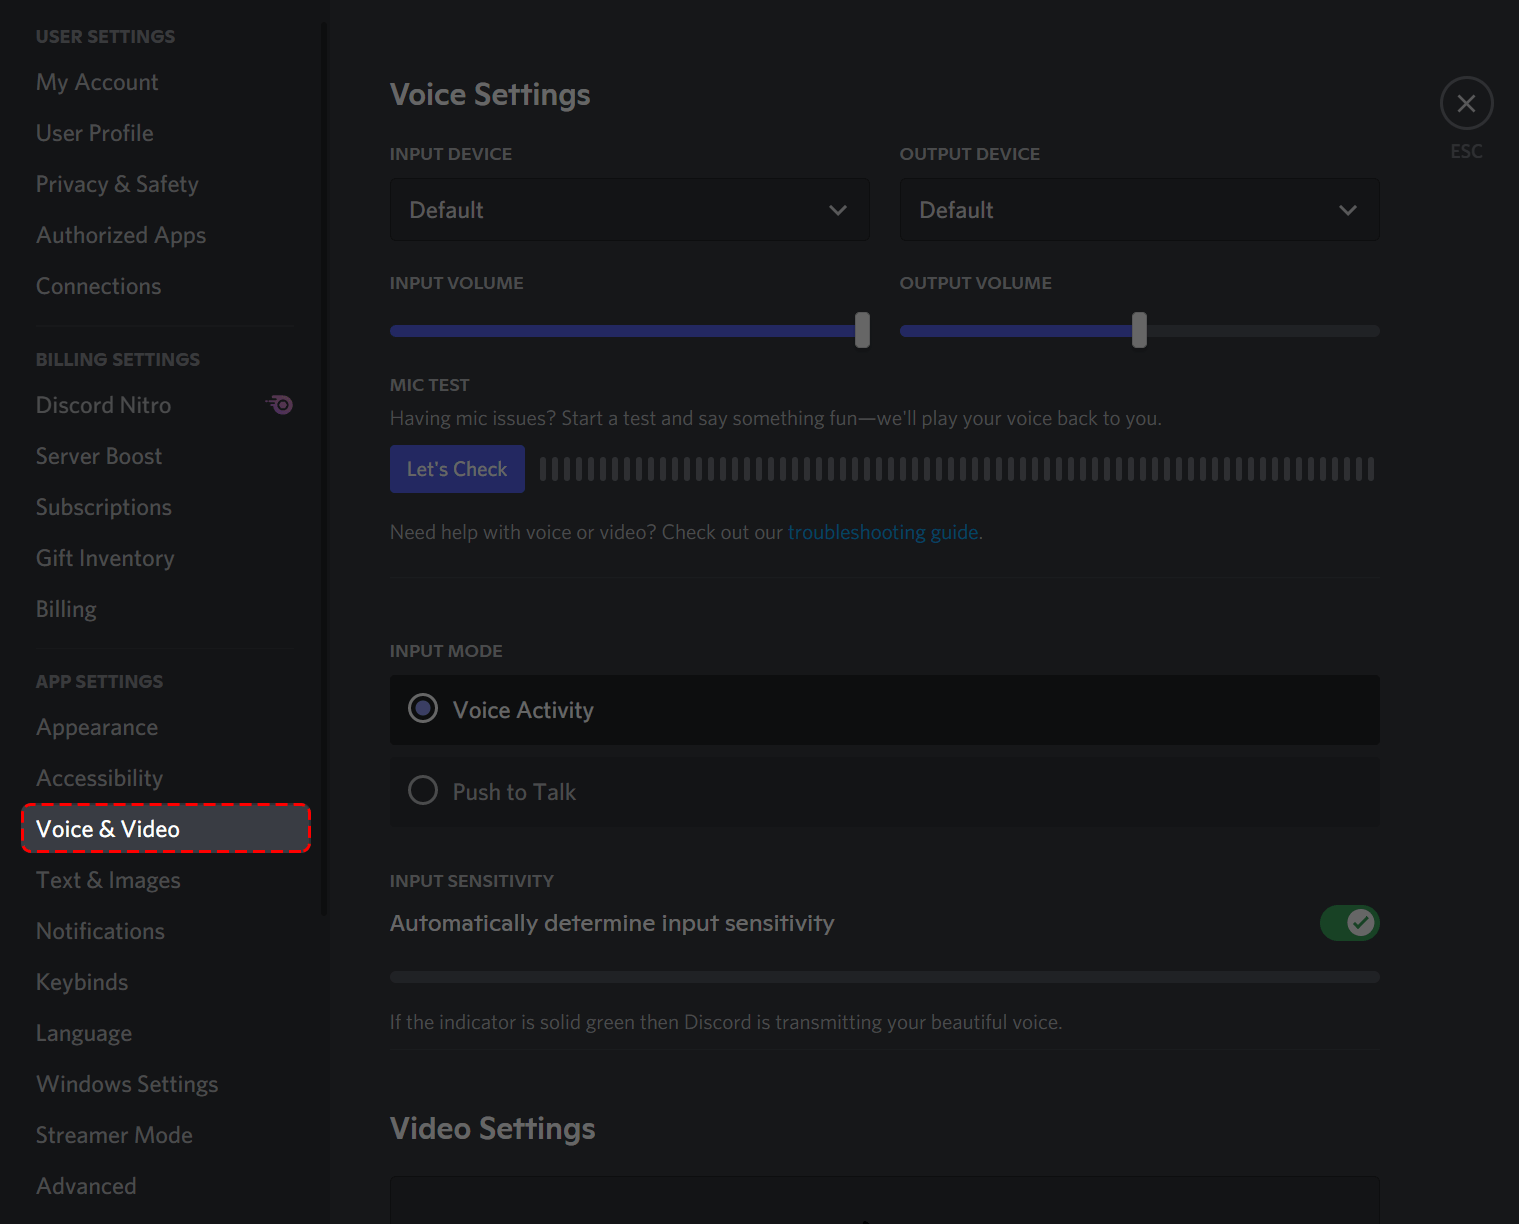Adjust the Output Volume slider
1519x1224 pixels.
tap(1139, 330)
